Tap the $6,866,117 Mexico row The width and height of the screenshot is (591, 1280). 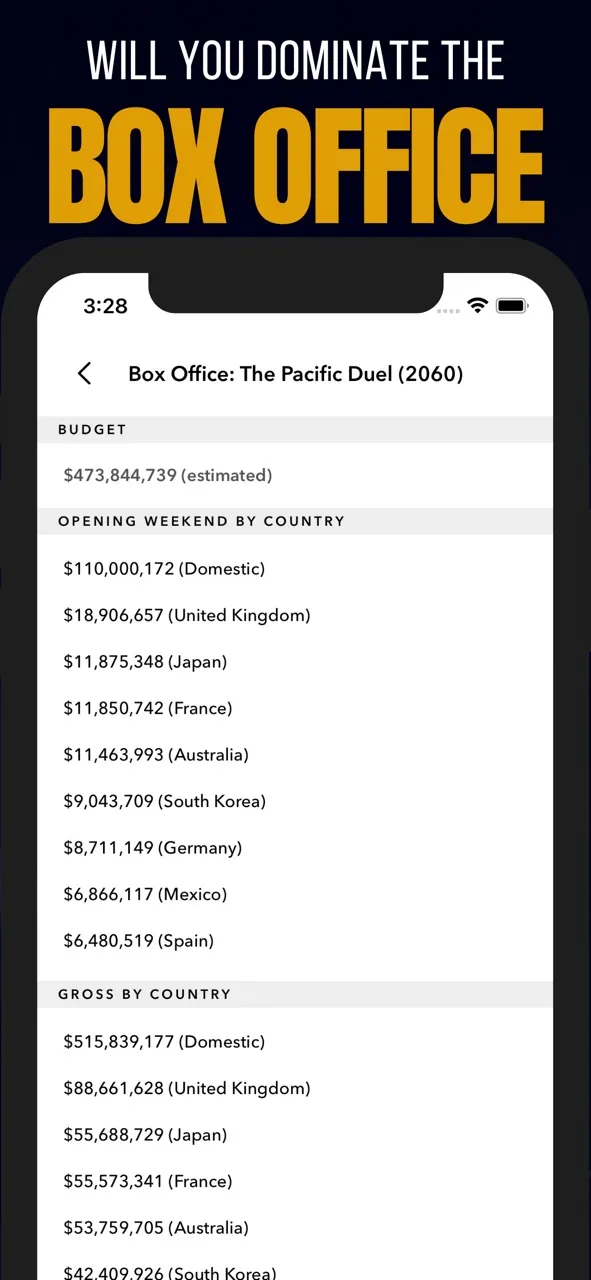click(x=295, y=894)
